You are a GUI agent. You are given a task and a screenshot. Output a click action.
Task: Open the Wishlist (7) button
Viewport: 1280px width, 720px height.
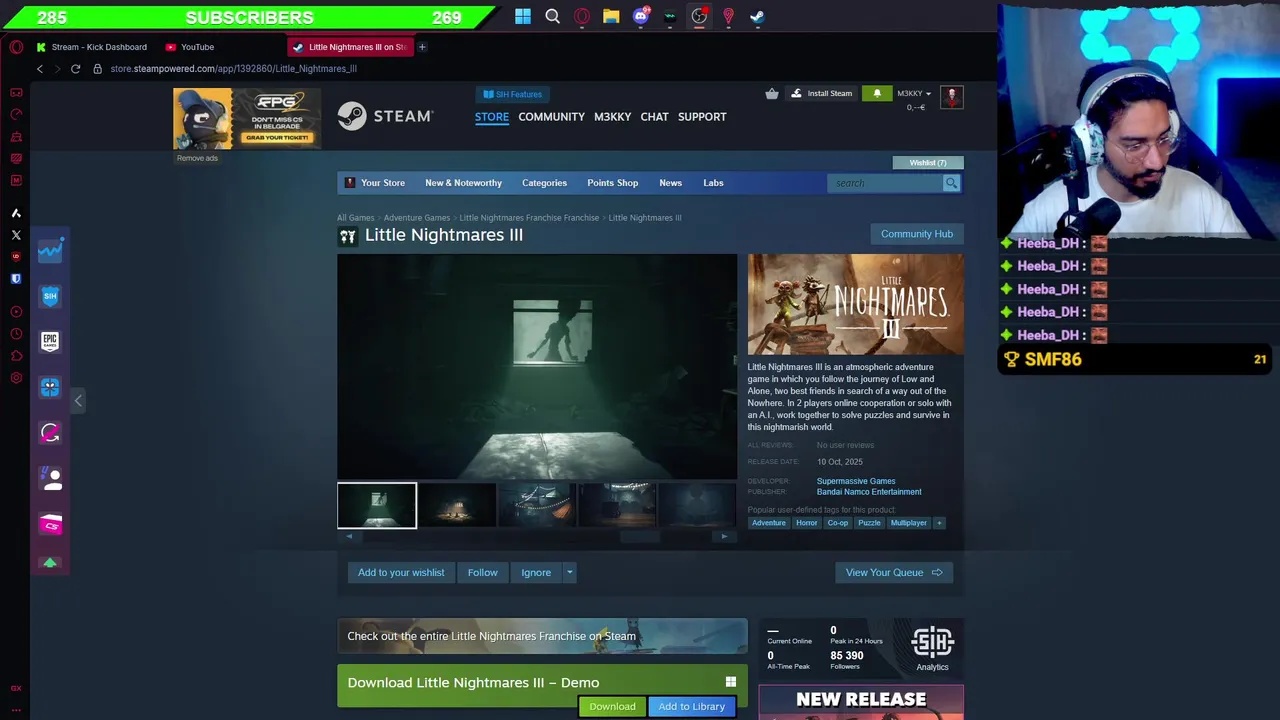927,163
